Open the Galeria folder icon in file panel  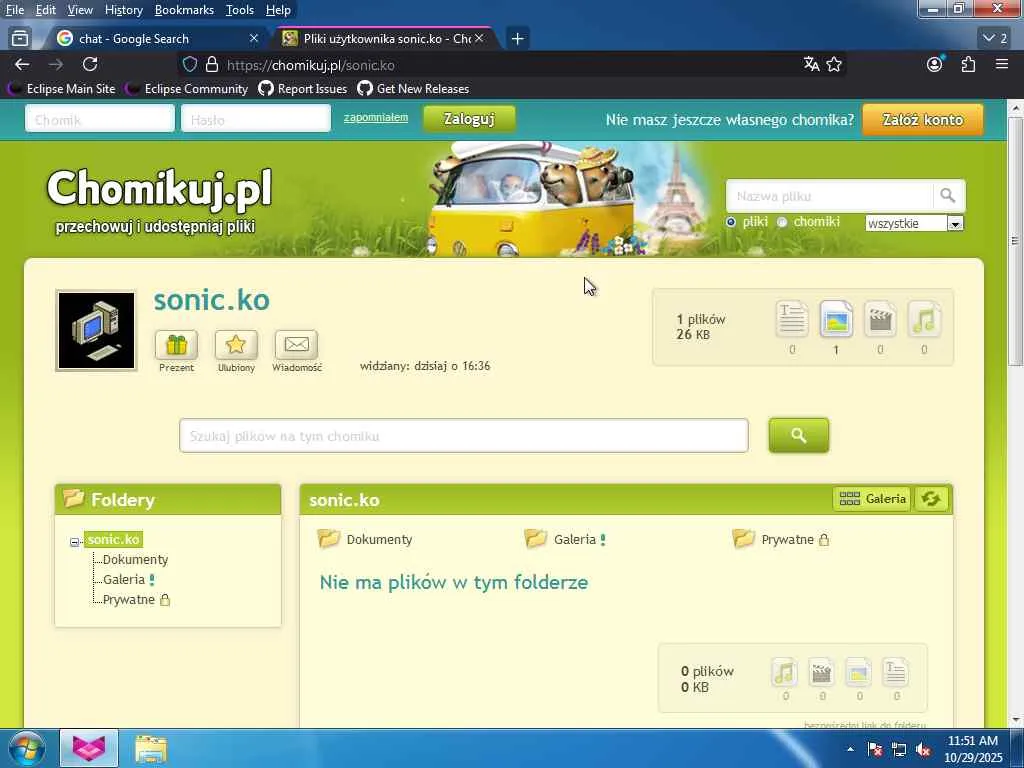(x=536, y=538)
